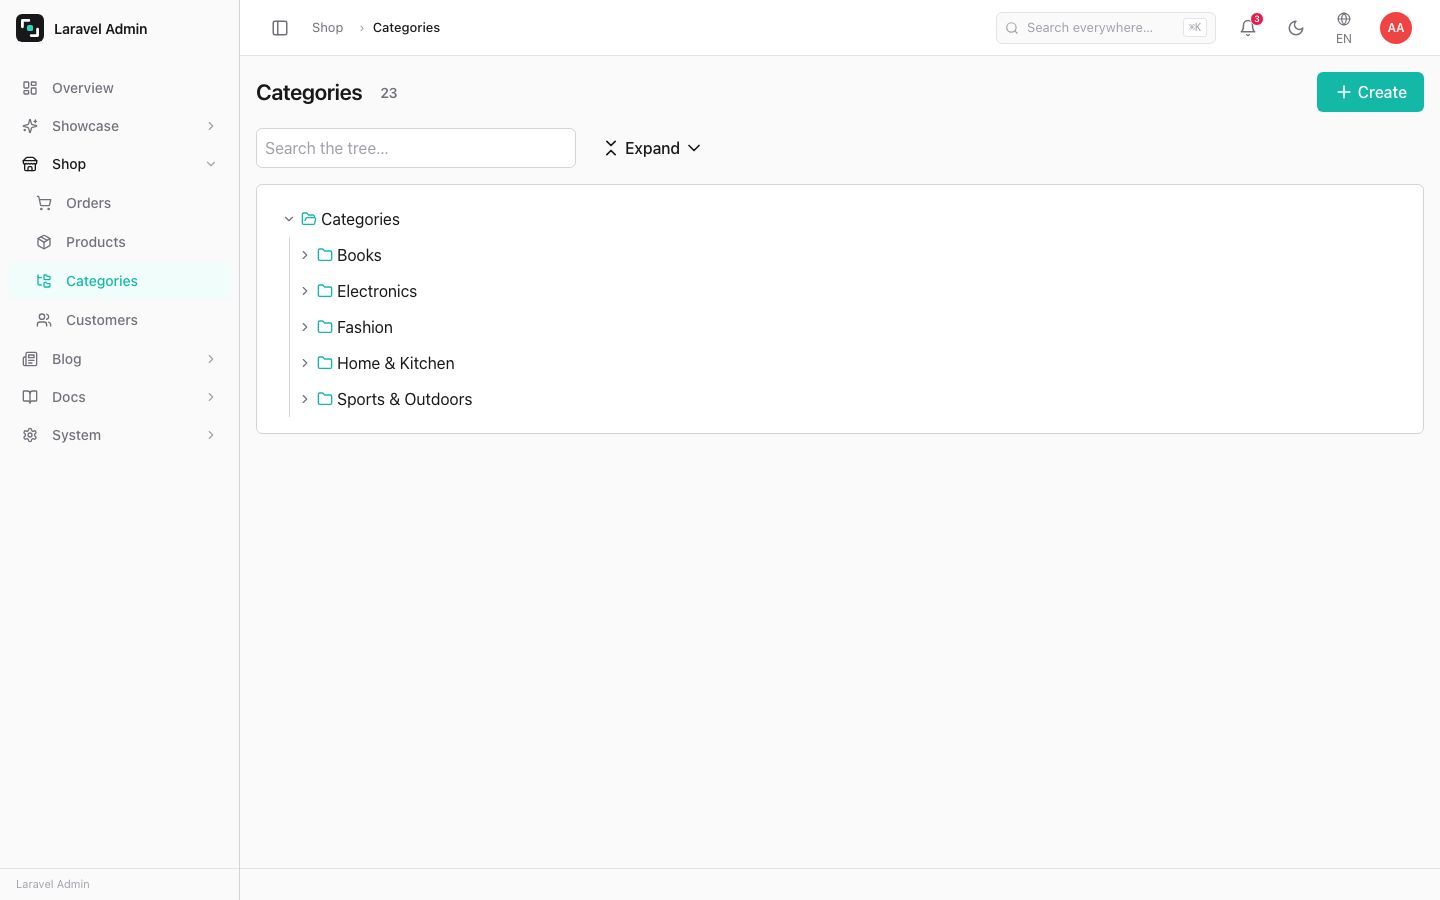Select the Sports & Outdoors label
This screenshot has width=1440, height=900.
pos(404,399)
